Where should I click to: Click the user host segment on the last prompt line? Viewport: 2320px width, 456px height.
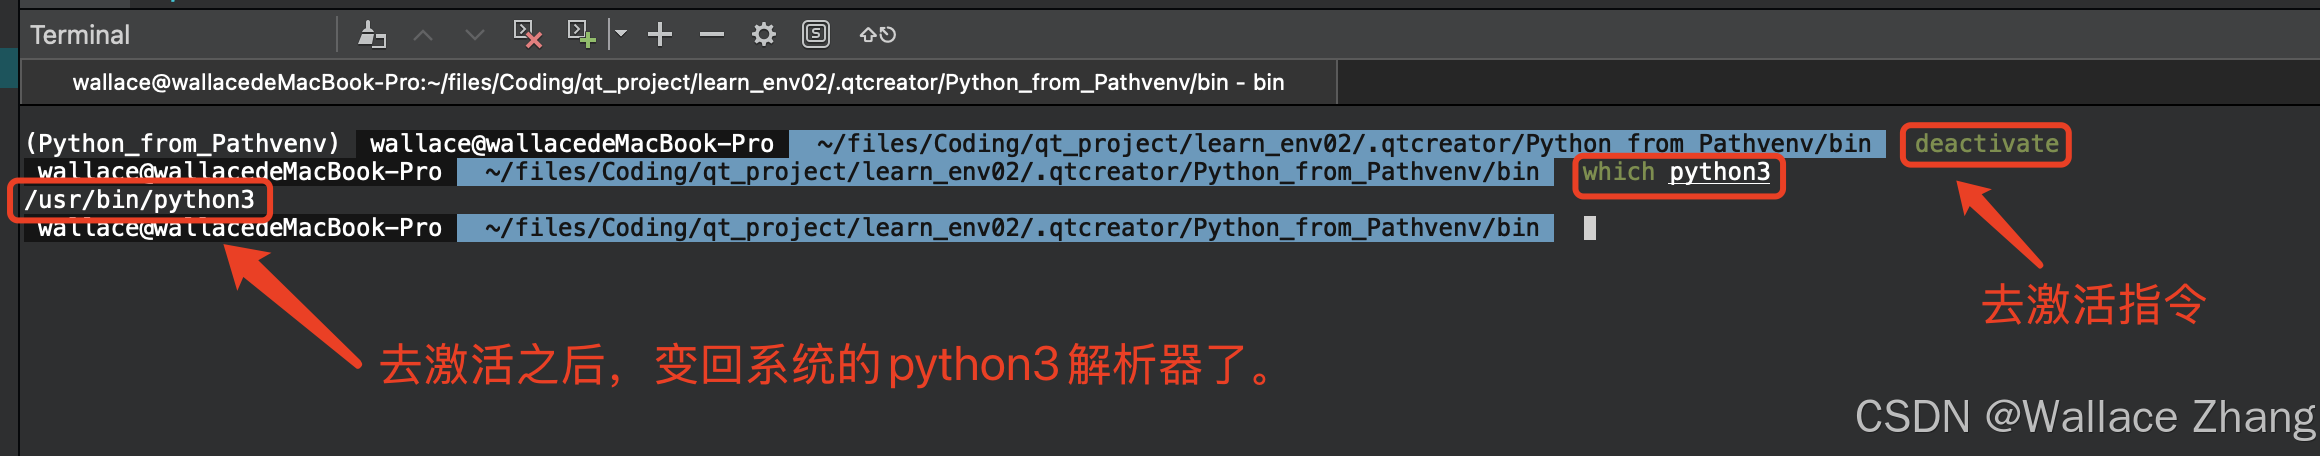click(240, 228)
